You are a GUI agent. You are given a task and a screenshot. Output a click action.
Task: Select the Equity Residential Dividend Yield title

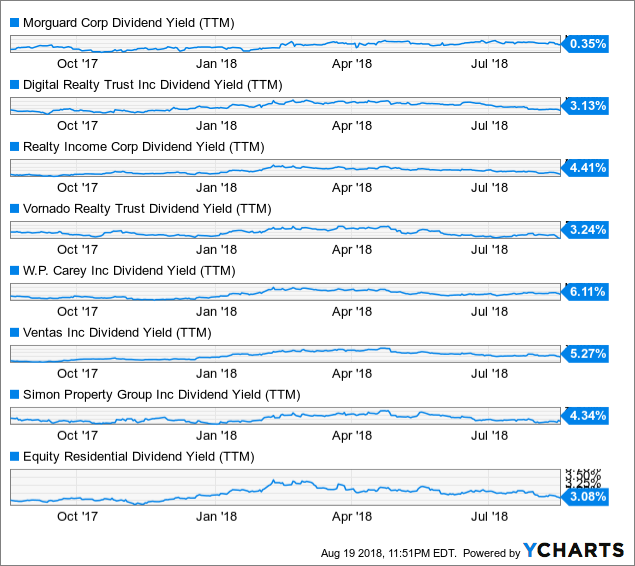click(139, 457)
